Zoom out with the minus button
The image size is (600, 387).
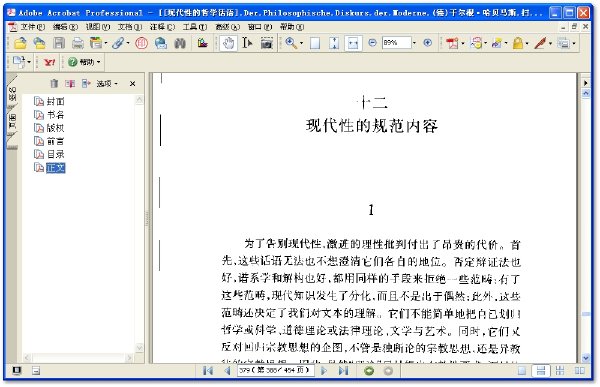point(372,43)
